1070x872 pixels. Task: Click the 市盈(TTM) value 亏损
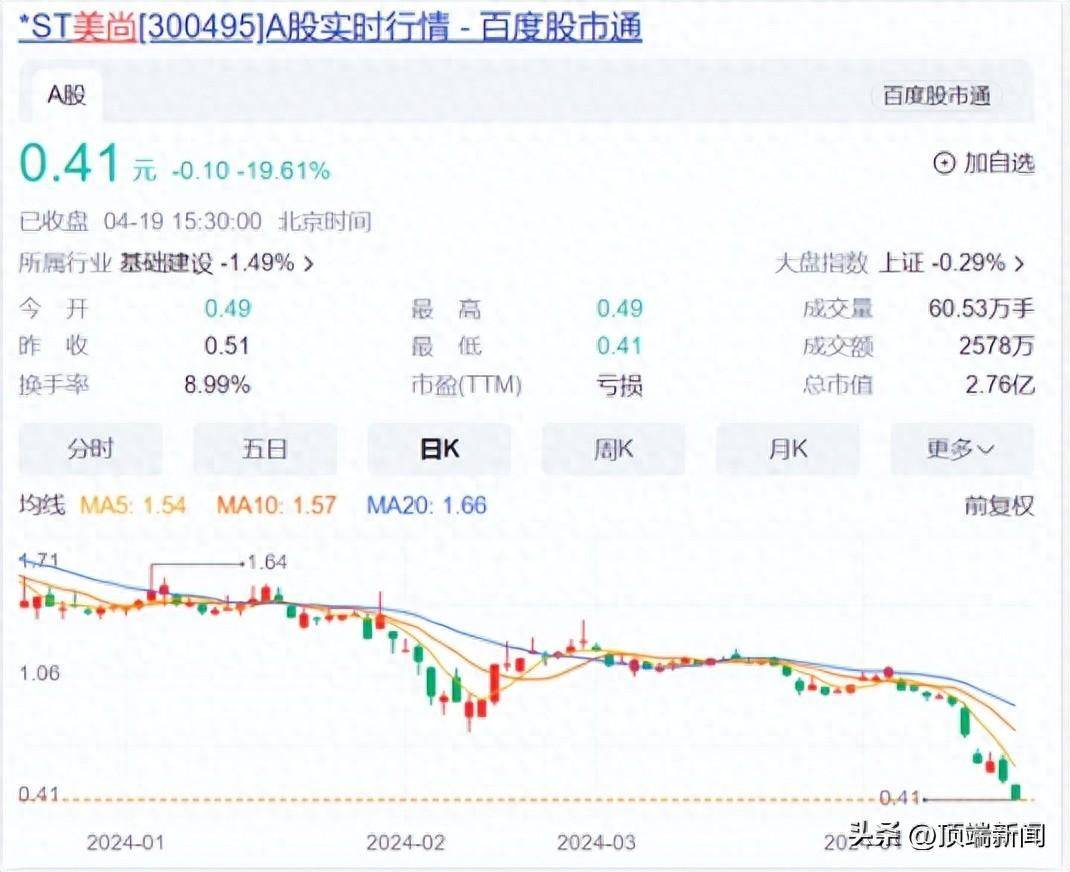(x=620, y=386)
